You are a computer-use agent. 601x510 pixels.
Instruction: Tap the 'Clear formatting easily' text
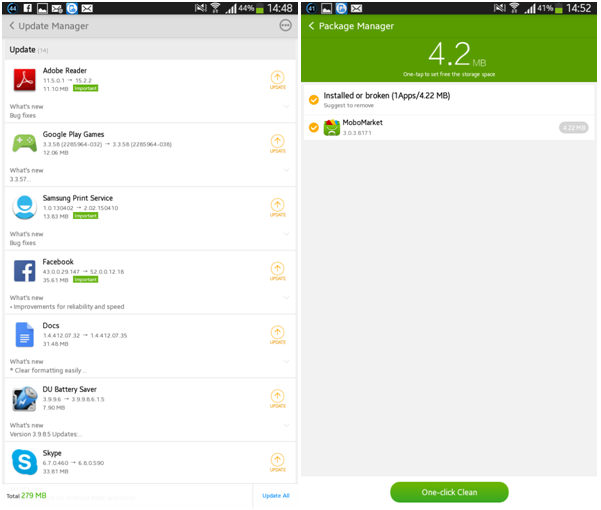48,371
